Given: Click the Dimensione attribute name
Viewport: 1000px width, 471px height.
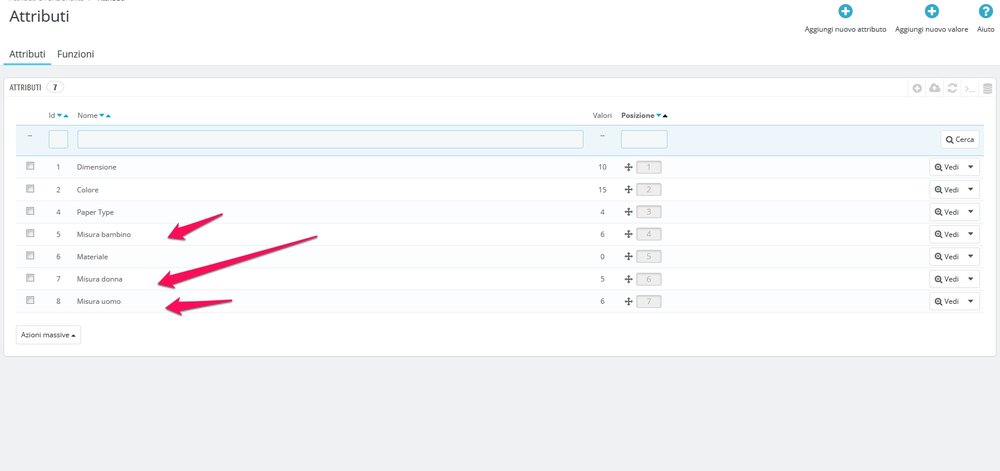Looking at the screenshot, I should click(x=96, y=167).
